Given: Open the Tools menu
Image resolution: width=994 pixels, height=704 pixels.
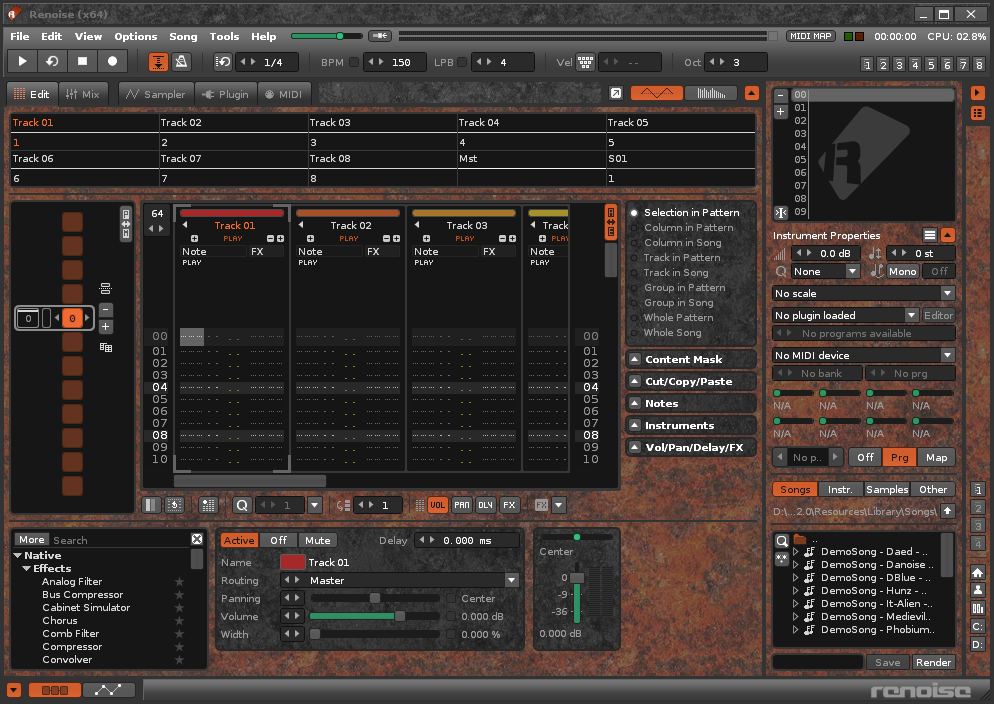Looking at the screenshot, I should (224, 36).
